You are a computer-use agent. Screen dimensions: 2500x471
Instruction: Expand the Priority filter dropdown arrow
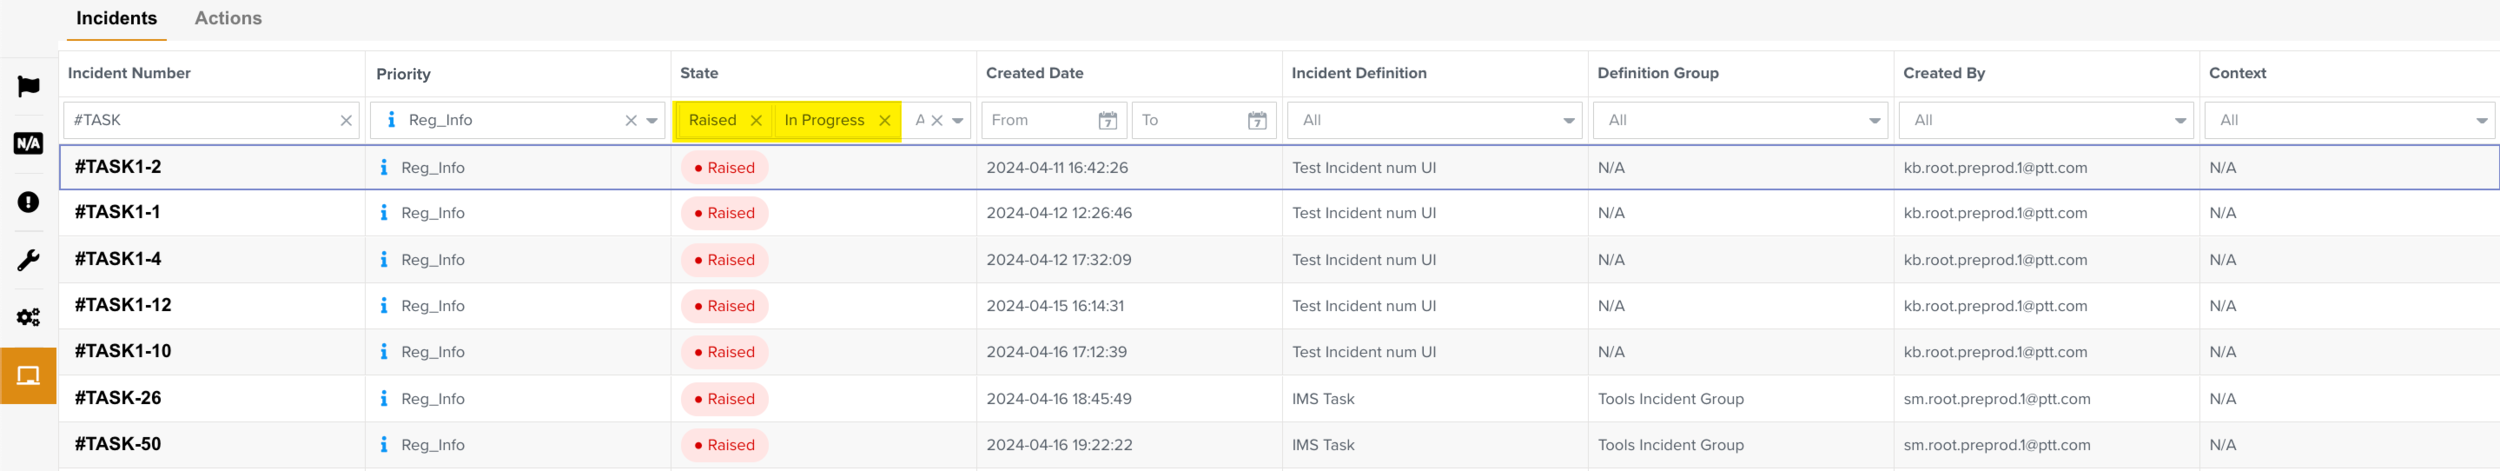652,120
